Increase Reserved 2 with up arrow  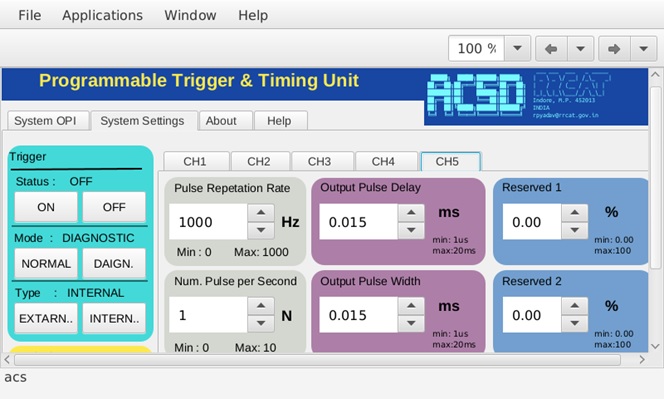point(575,306)
